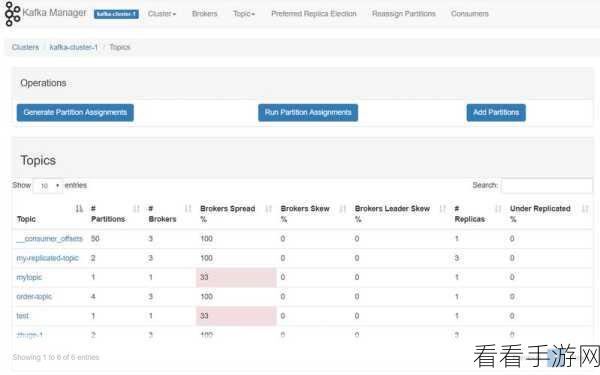Click the kafka-cluster-1 badge in navbar
This screenshot has height=375, width=600.
pos(116,14)
